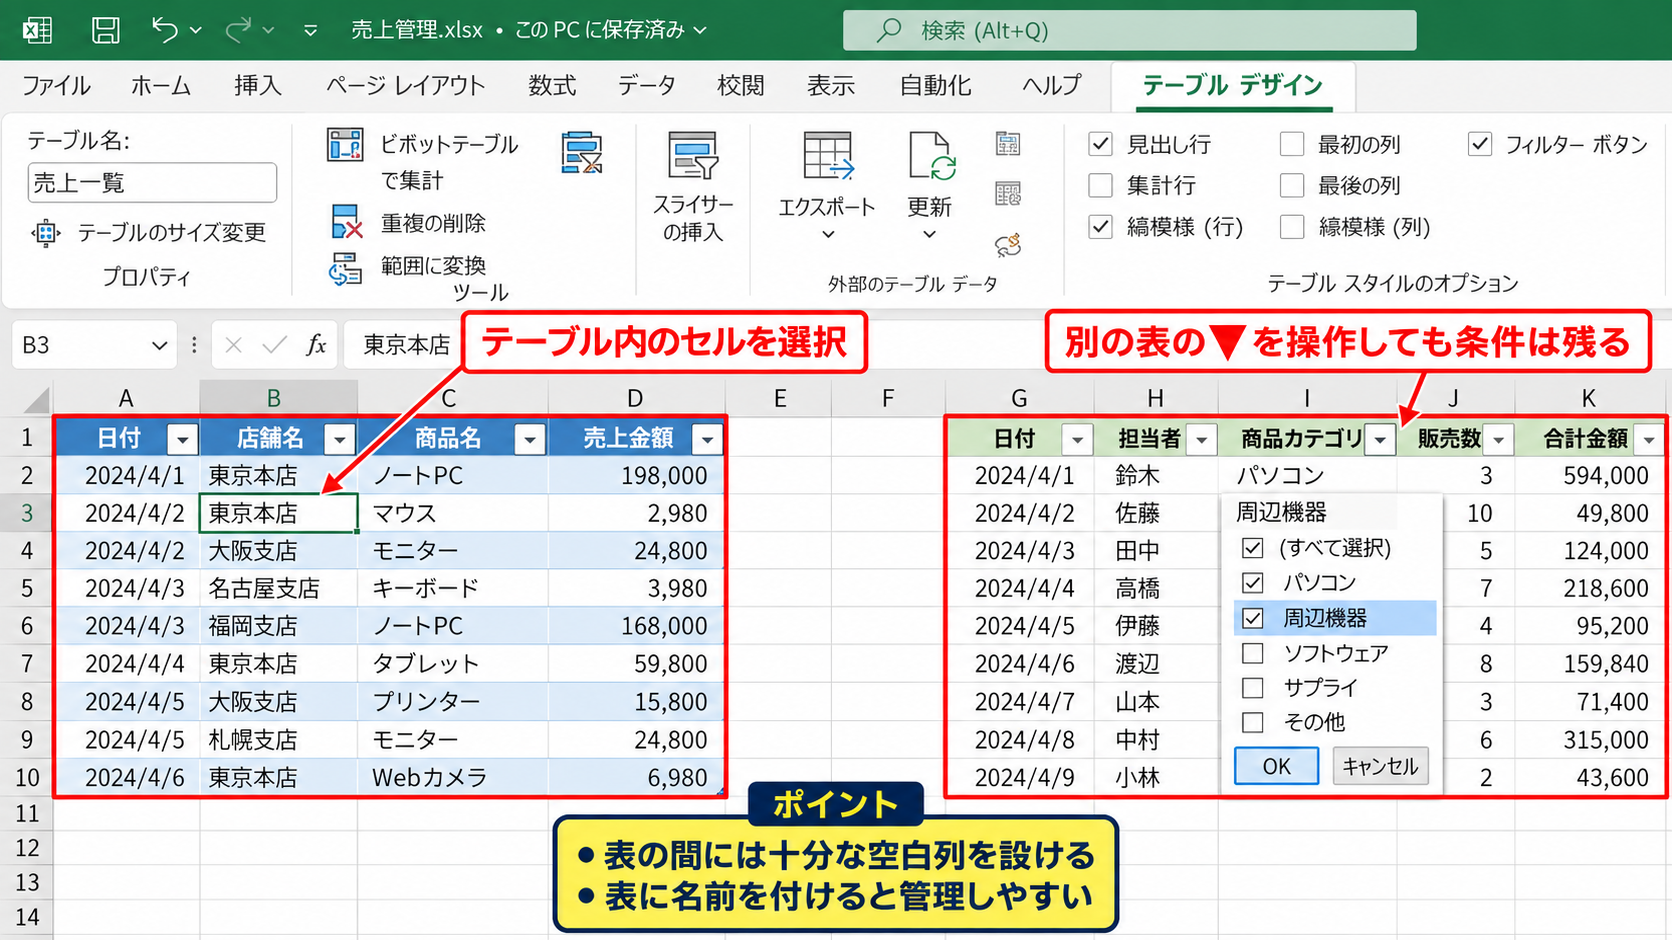Viewport: 1672px width, 940px height.
Task: Click the エクスポート table icon
Action: [x=828, y=155]
